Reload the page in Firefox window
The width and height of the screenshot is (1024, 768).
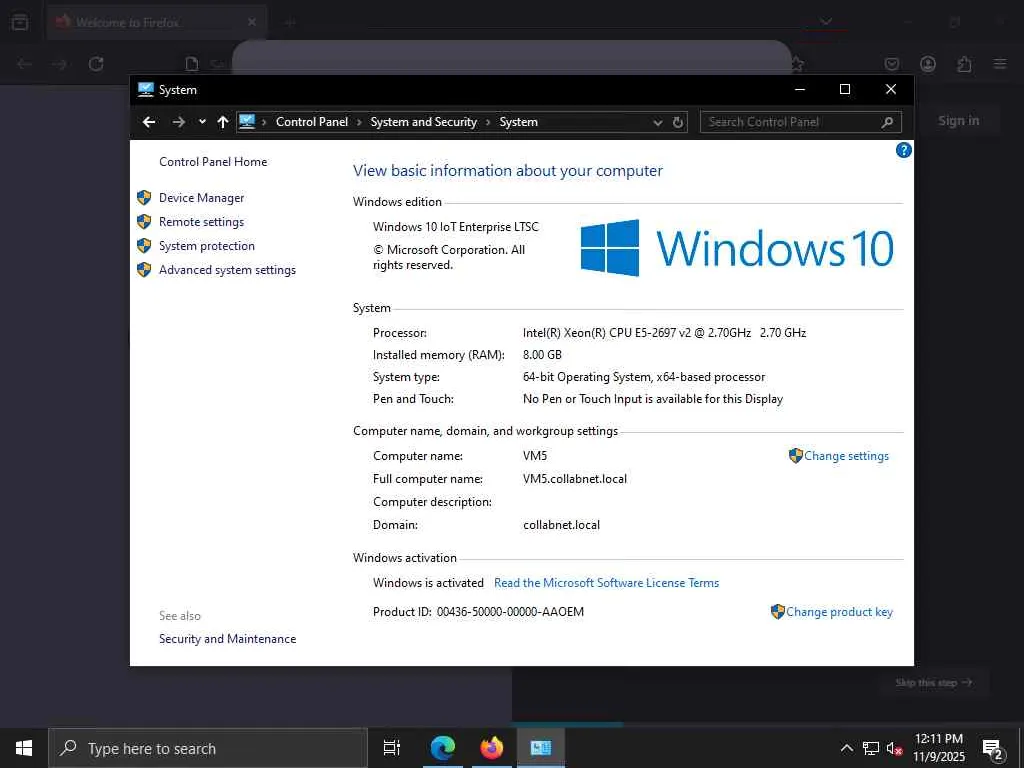coord(96,64)
